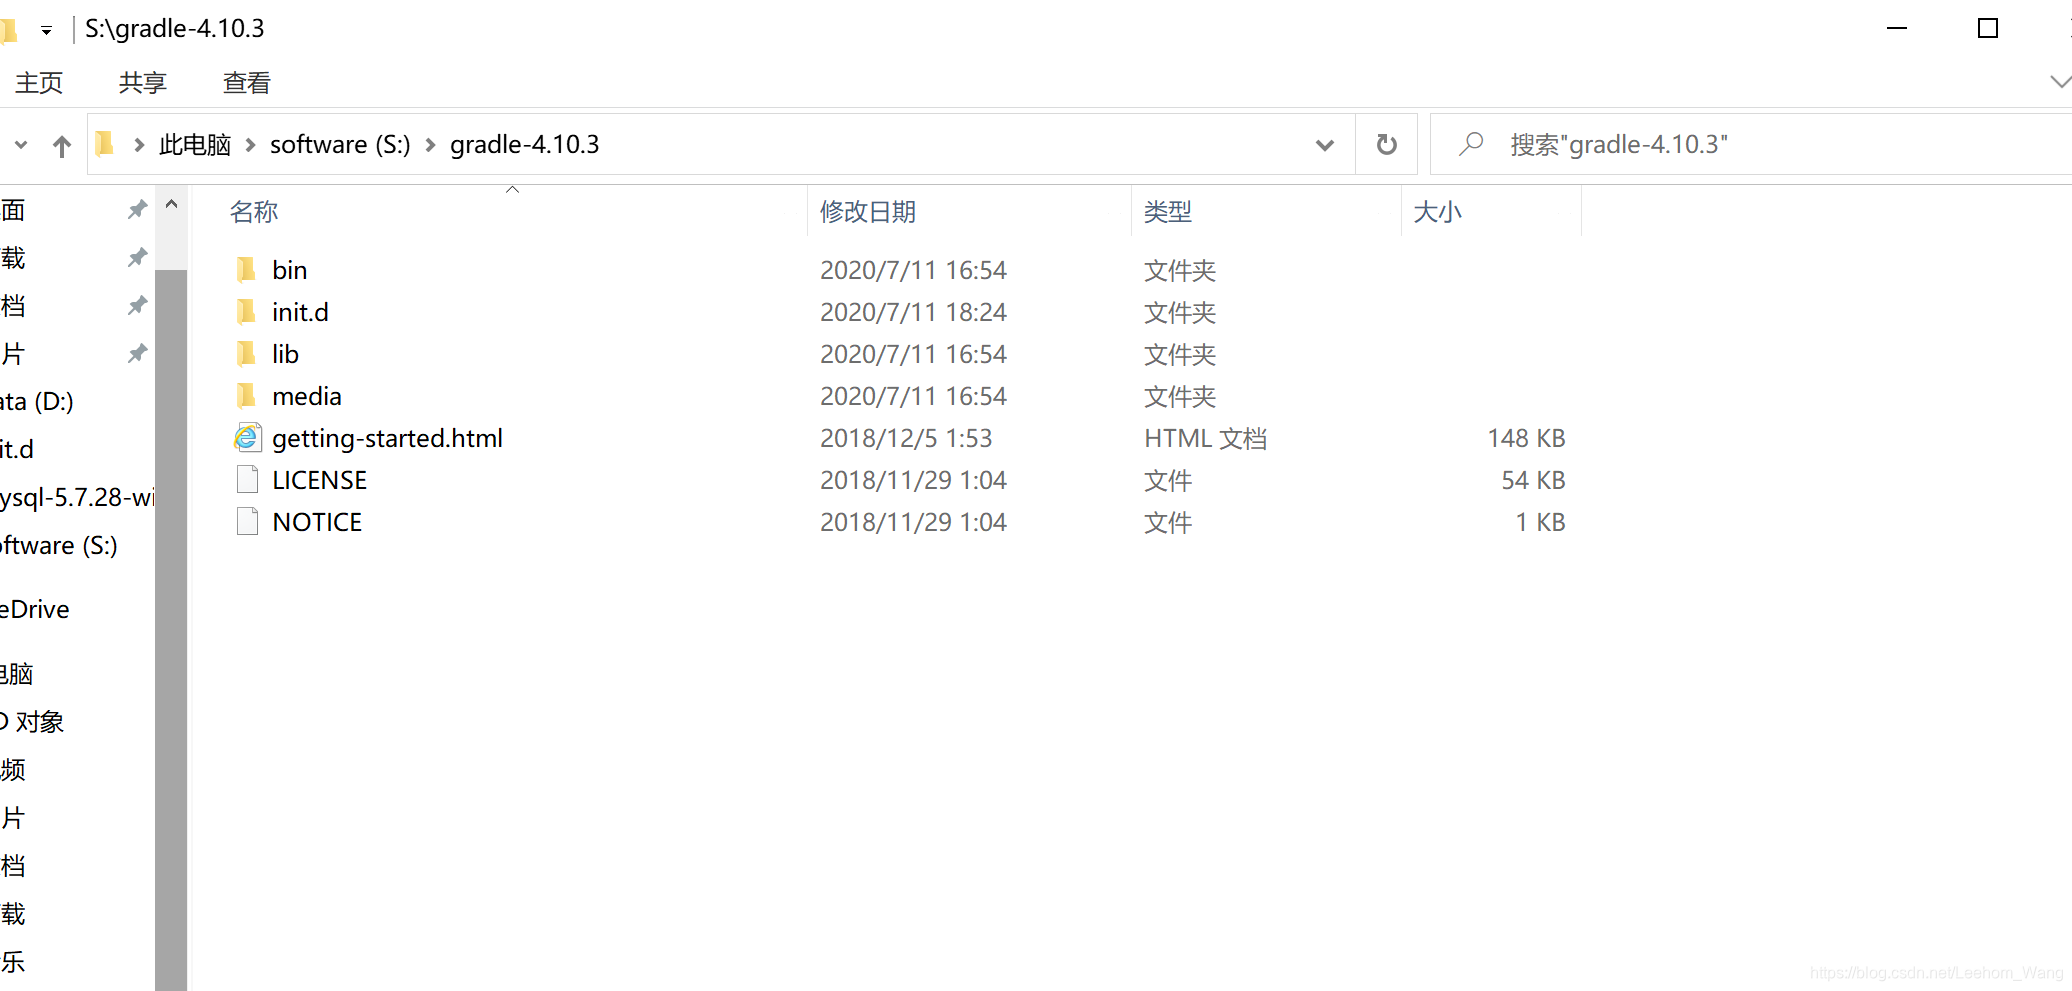Sort by 修改日期 column header
Viewport: 2072px width, 991px height.
[868, 212]
